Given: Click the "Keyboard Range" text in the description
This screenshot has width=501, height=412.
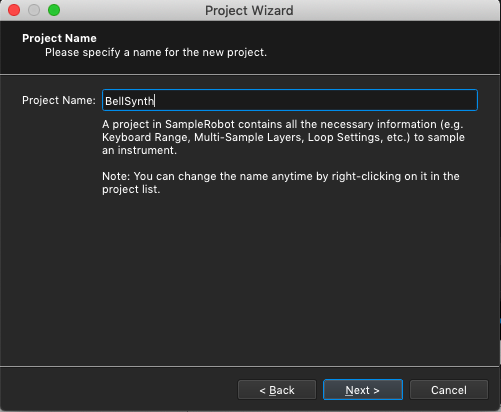Looking at the screenshot, I should [x=146, y=137].
